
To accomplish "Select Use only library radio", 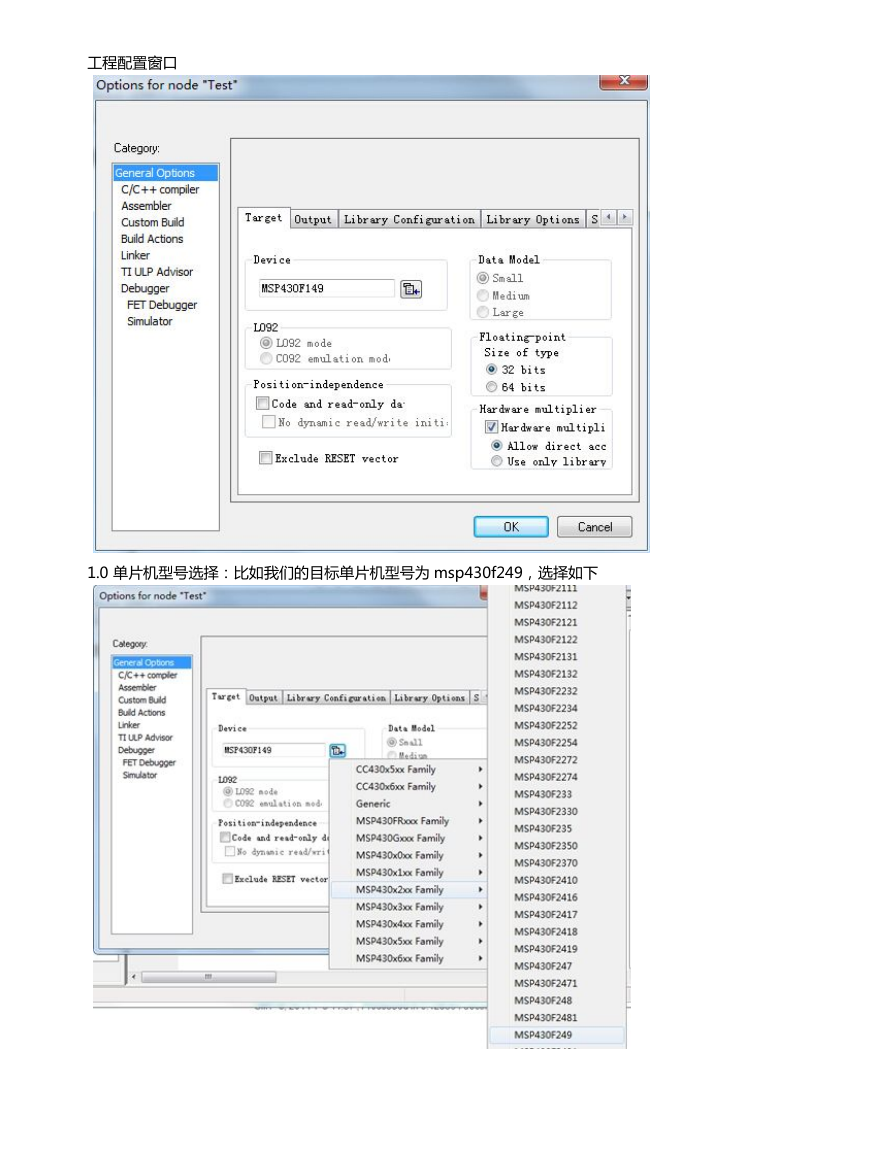I will tap(497, 461).
